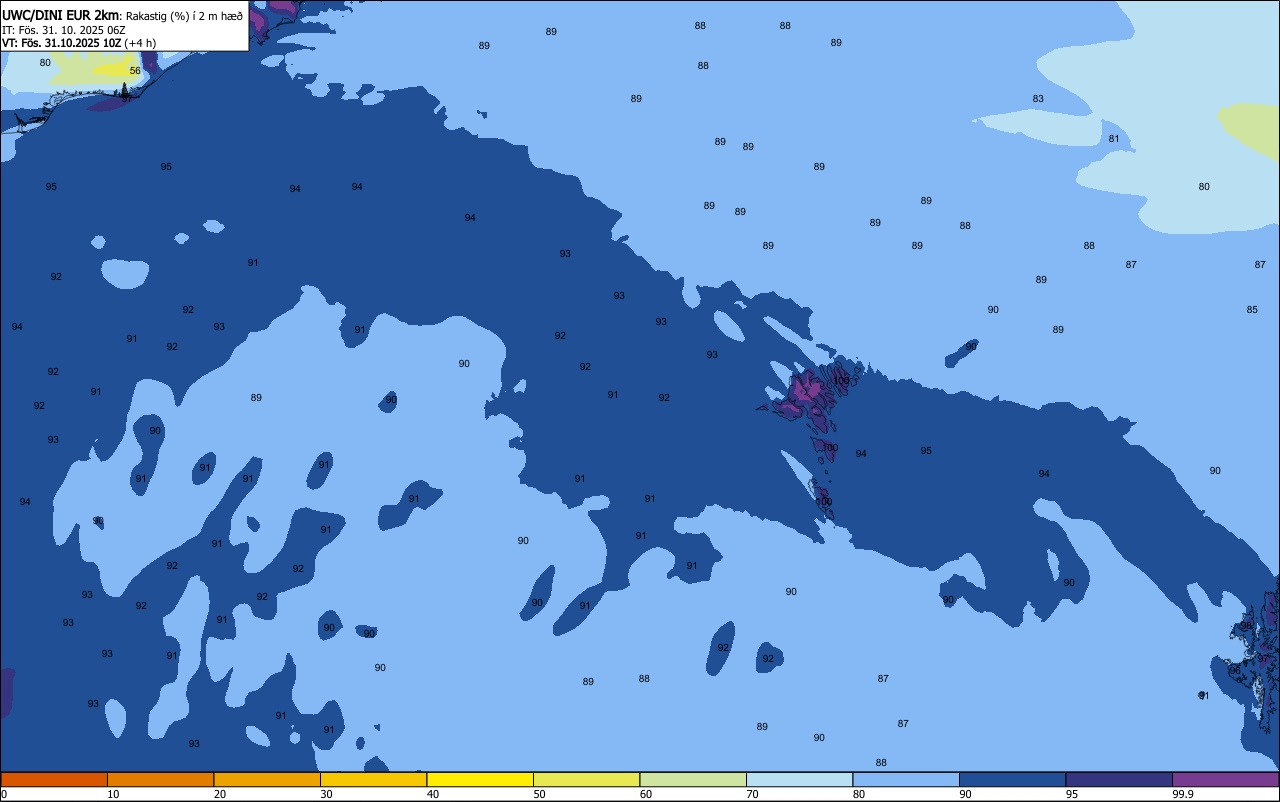Click the "81" humidity value on map

click(1114, 139)
